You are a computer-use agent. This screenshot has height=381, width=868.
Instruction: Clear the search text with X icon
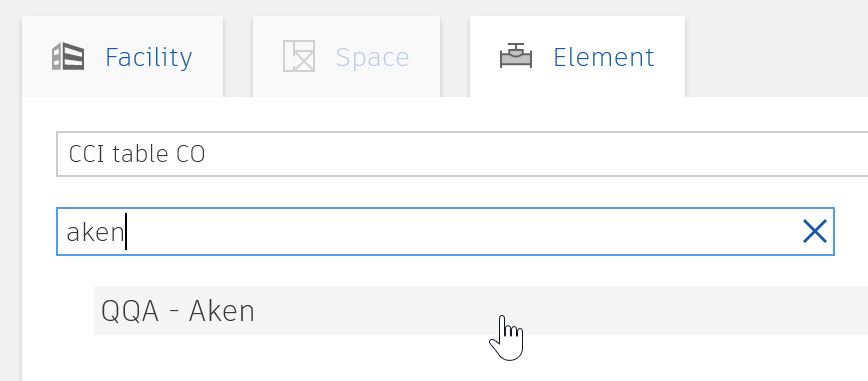[814, 231]
